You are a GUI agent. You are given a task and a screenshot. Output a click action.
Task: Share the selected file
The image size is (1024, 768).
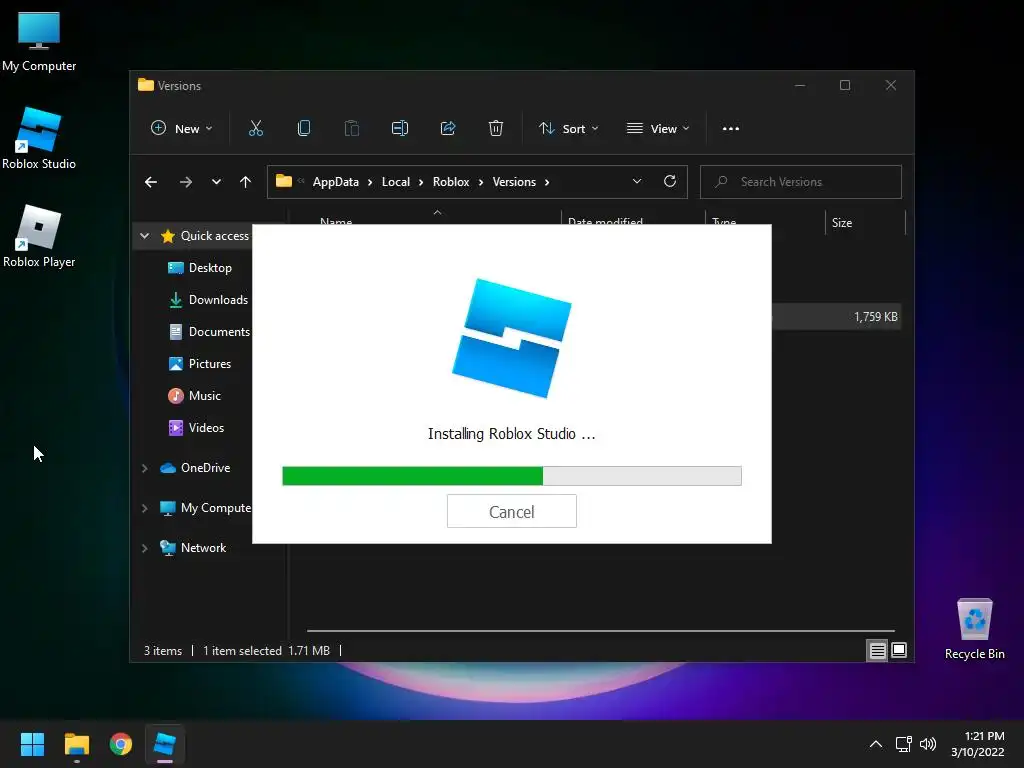point(448,129)
